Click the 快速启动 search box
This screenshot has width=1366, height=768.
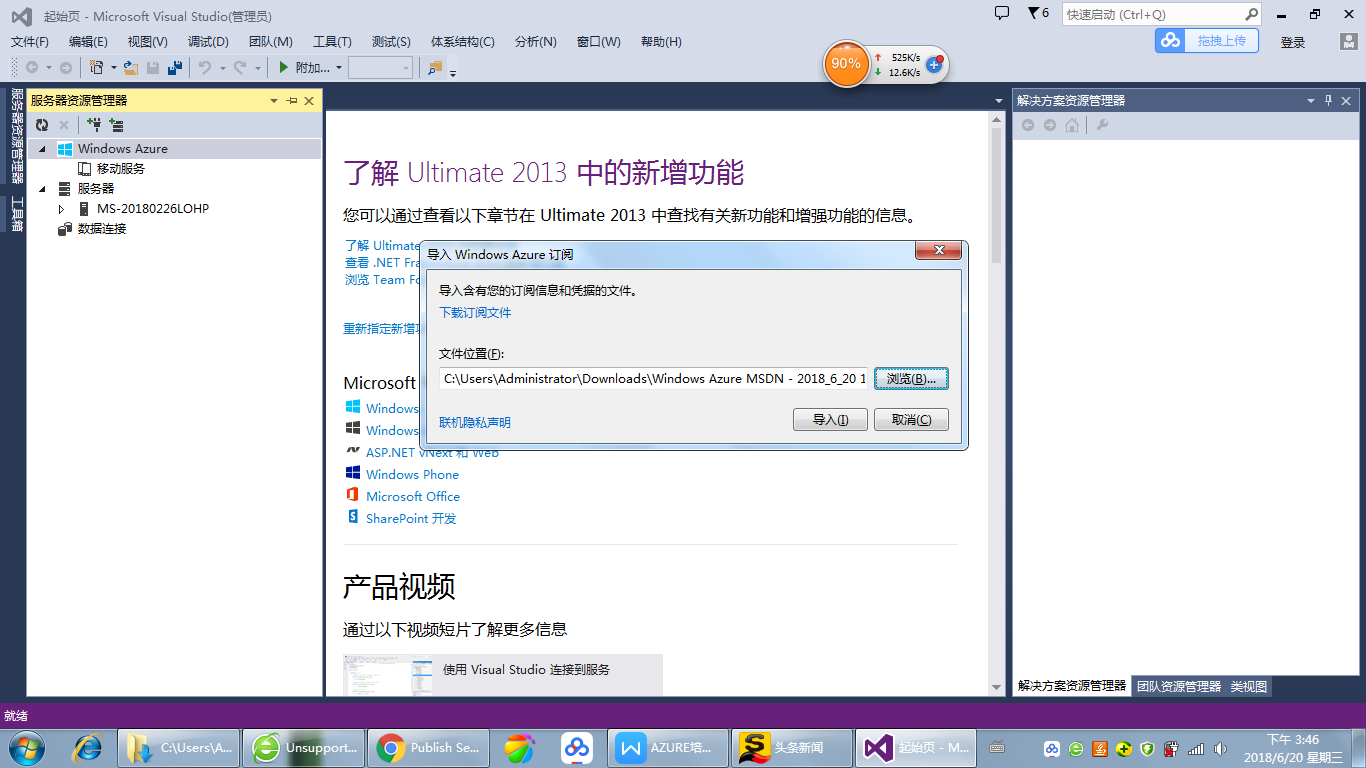click(x=1161, y=14)
